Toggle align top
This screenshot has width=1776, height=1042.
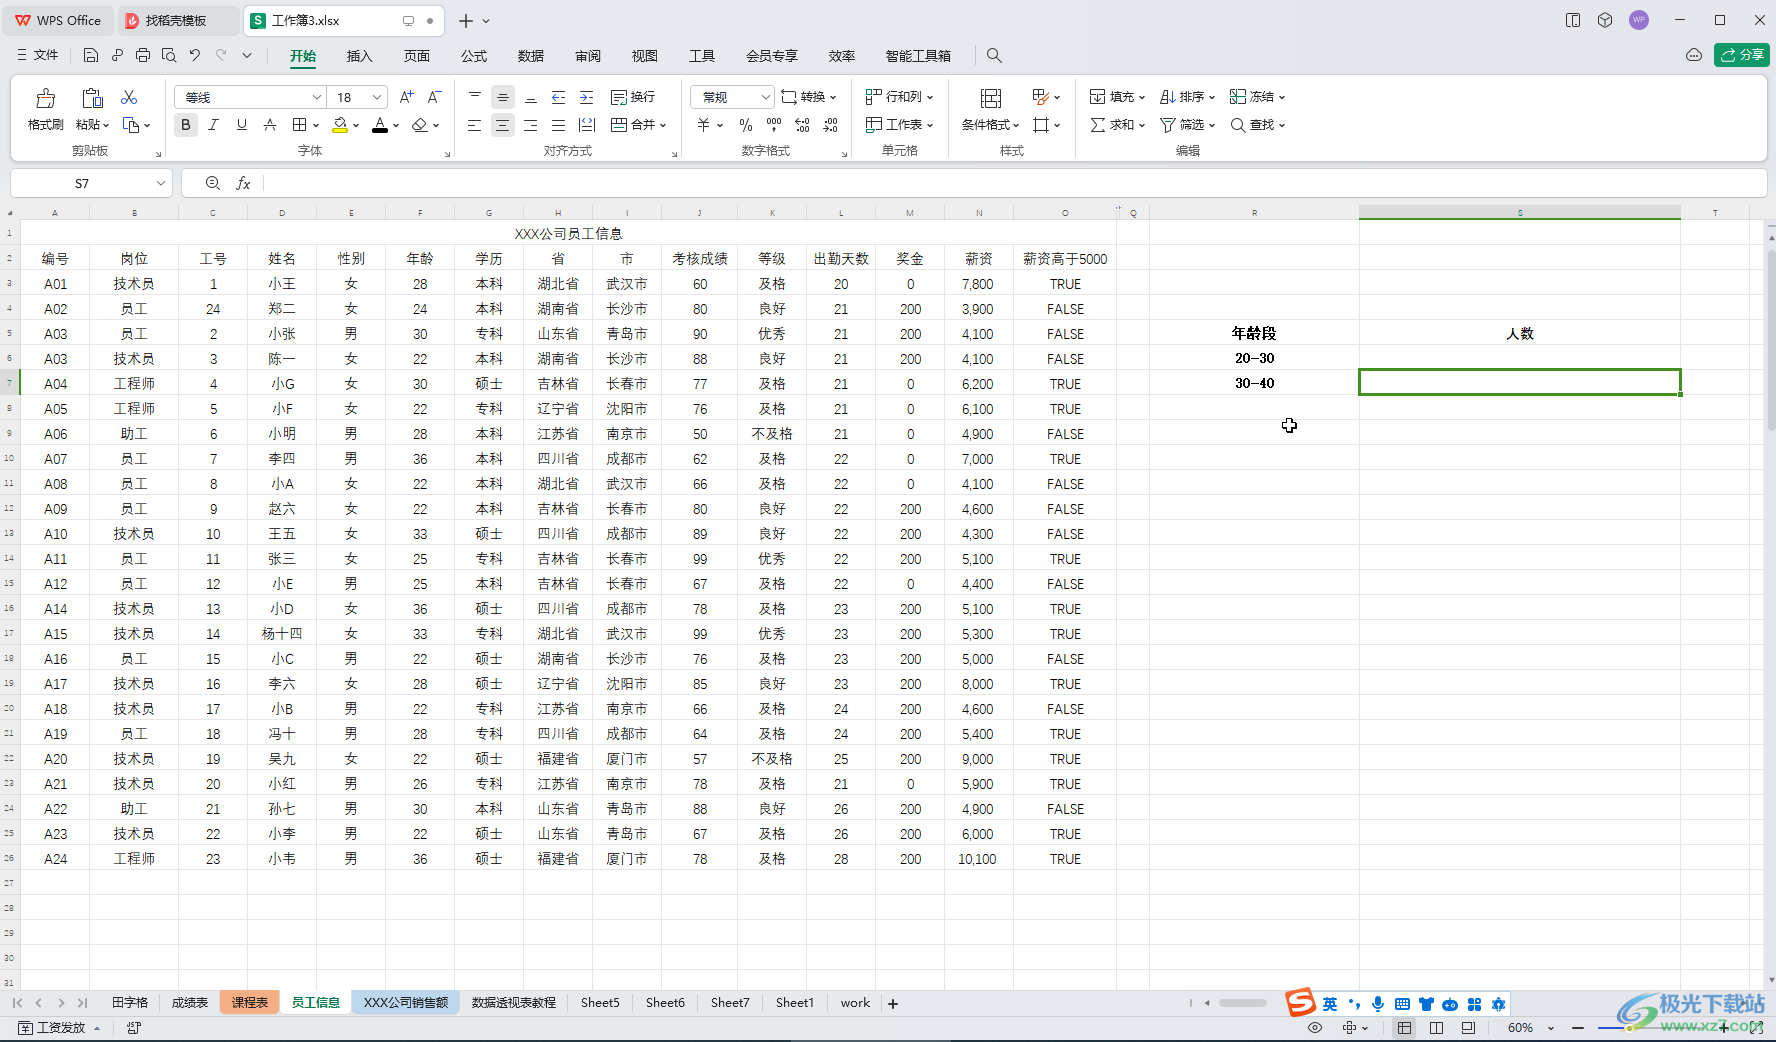coord(475,97)
